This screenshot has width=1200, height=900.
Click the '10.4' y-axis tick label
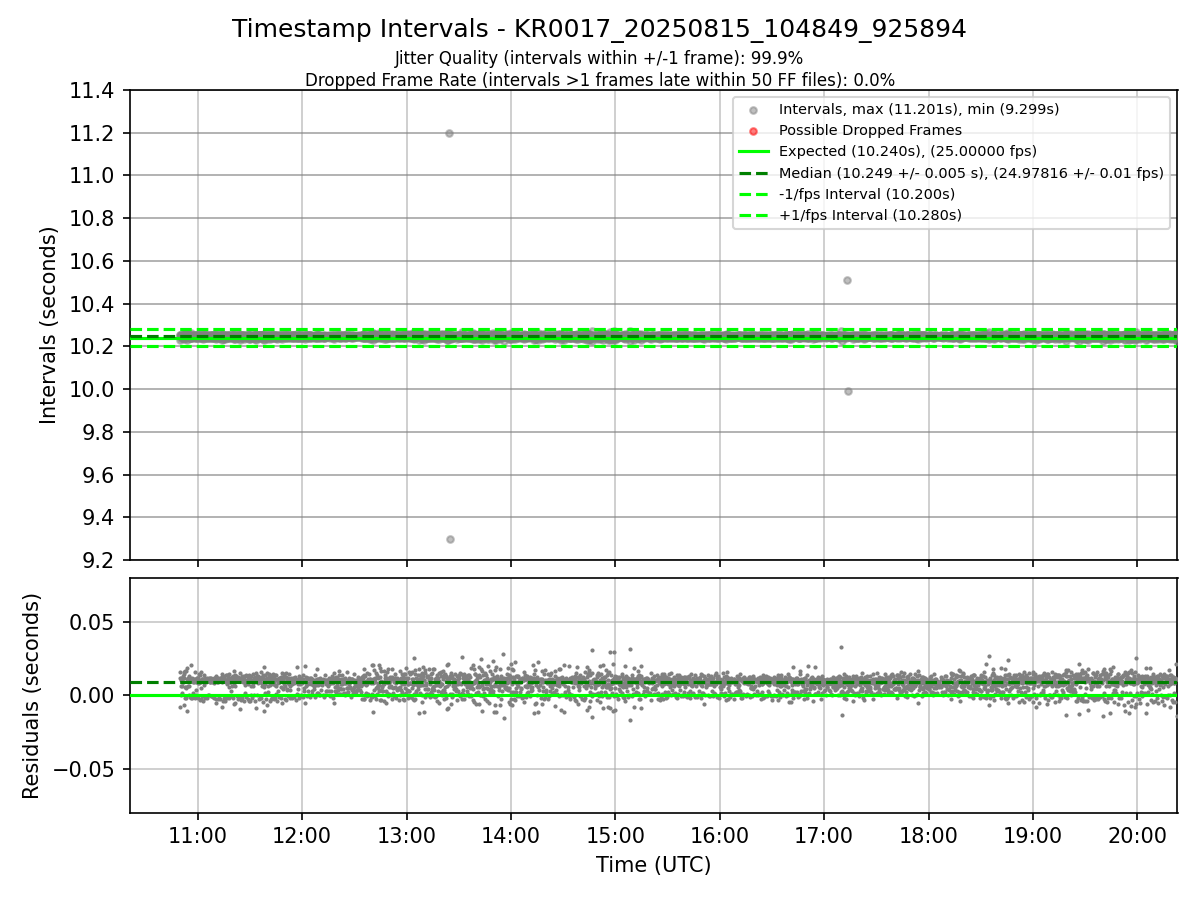(x=93, y=304)
